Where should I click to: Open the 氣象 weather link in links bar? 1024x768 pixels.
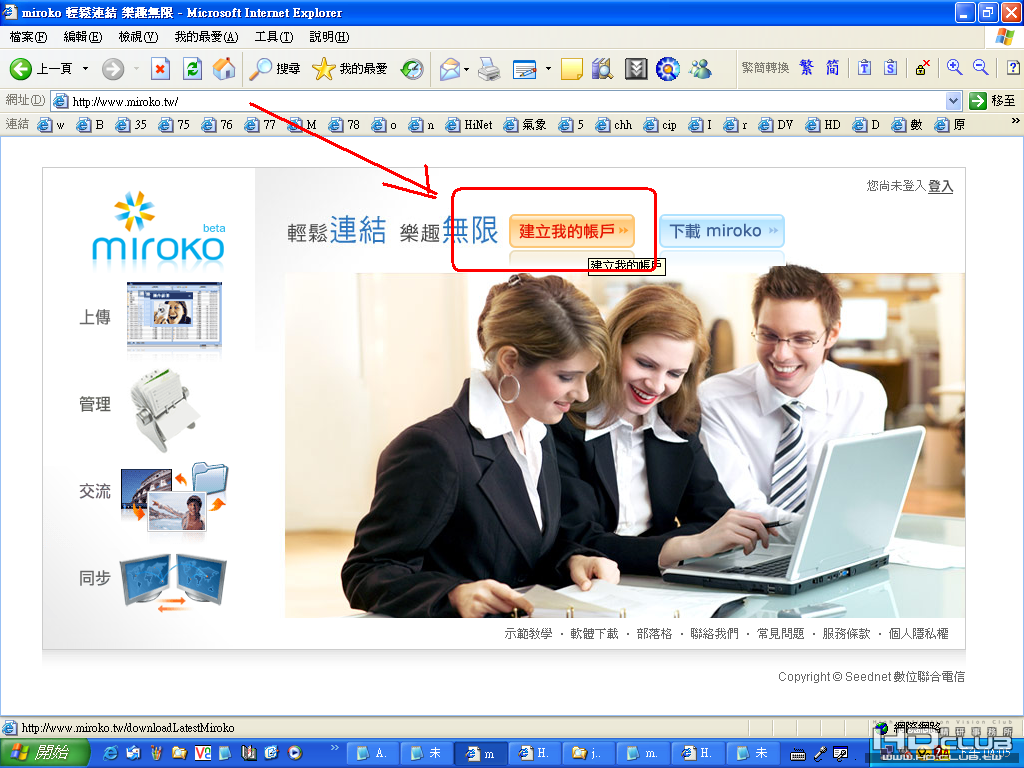[x=525, y=125]
